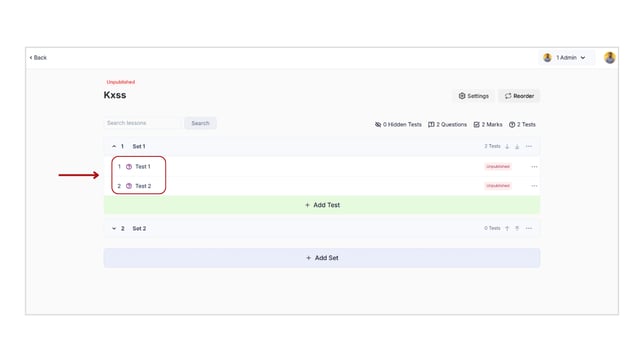Image resolution: width=644 pixels, height=362 pixels.
Task: Click the Add Test button
Action: tap(322, 205)
